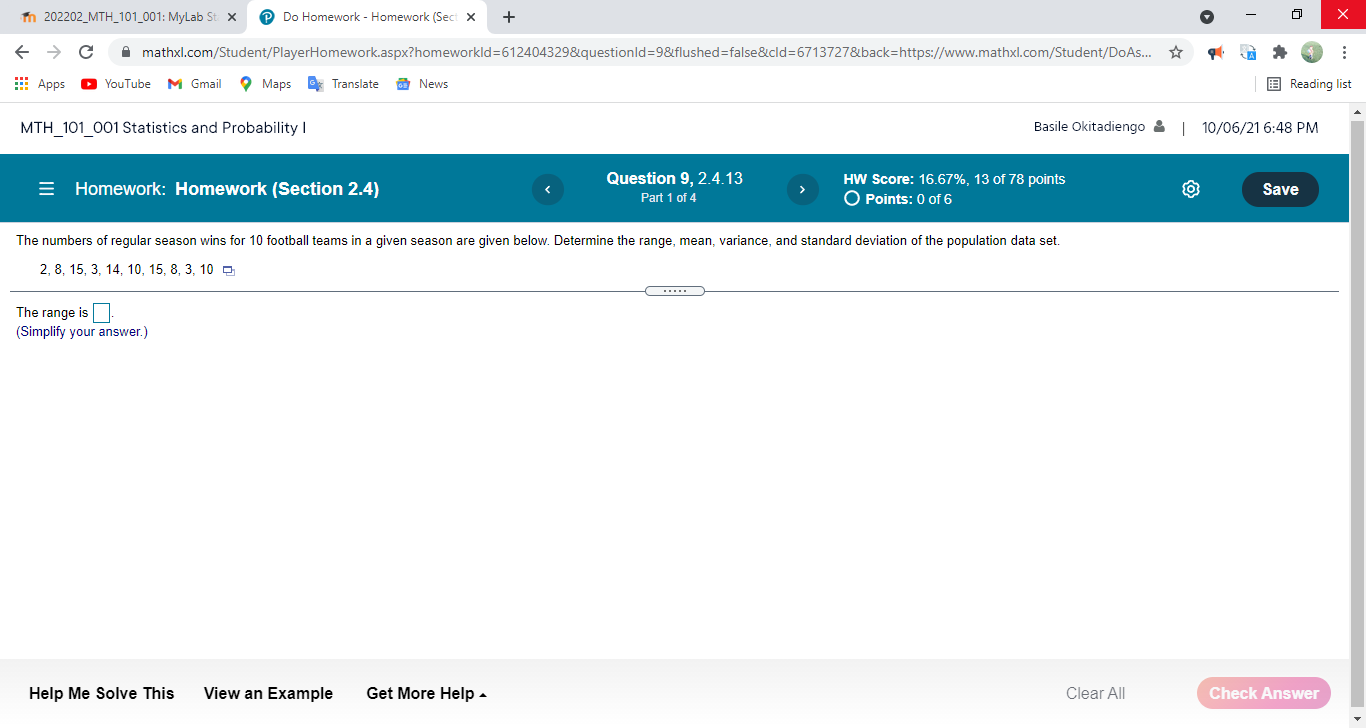
Task: Click the date '10/06/21 6:48 PM'
Action: tap(1260, 128)
